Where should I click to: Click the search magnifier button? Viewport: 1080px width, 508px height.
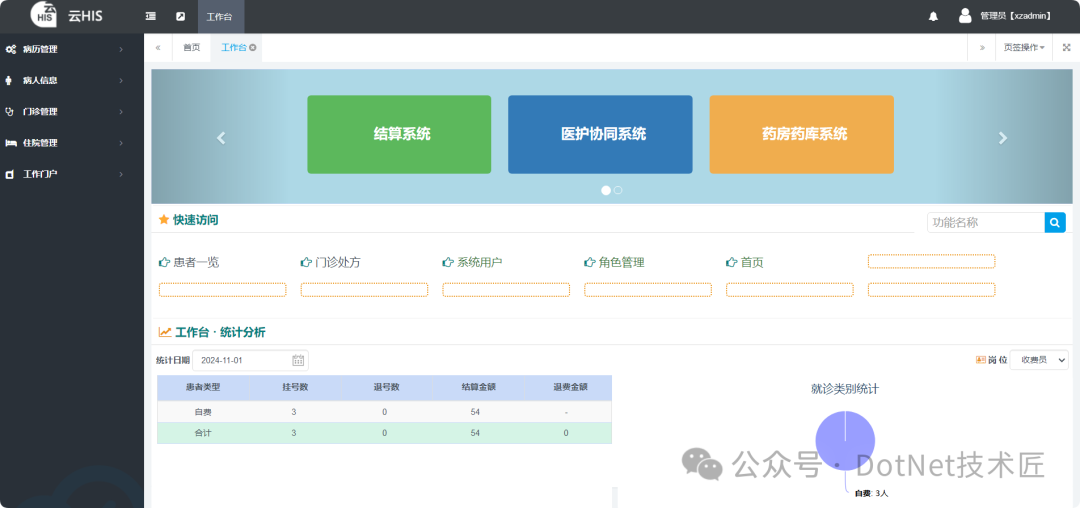pyautogui.click(x=1055, y=222)
